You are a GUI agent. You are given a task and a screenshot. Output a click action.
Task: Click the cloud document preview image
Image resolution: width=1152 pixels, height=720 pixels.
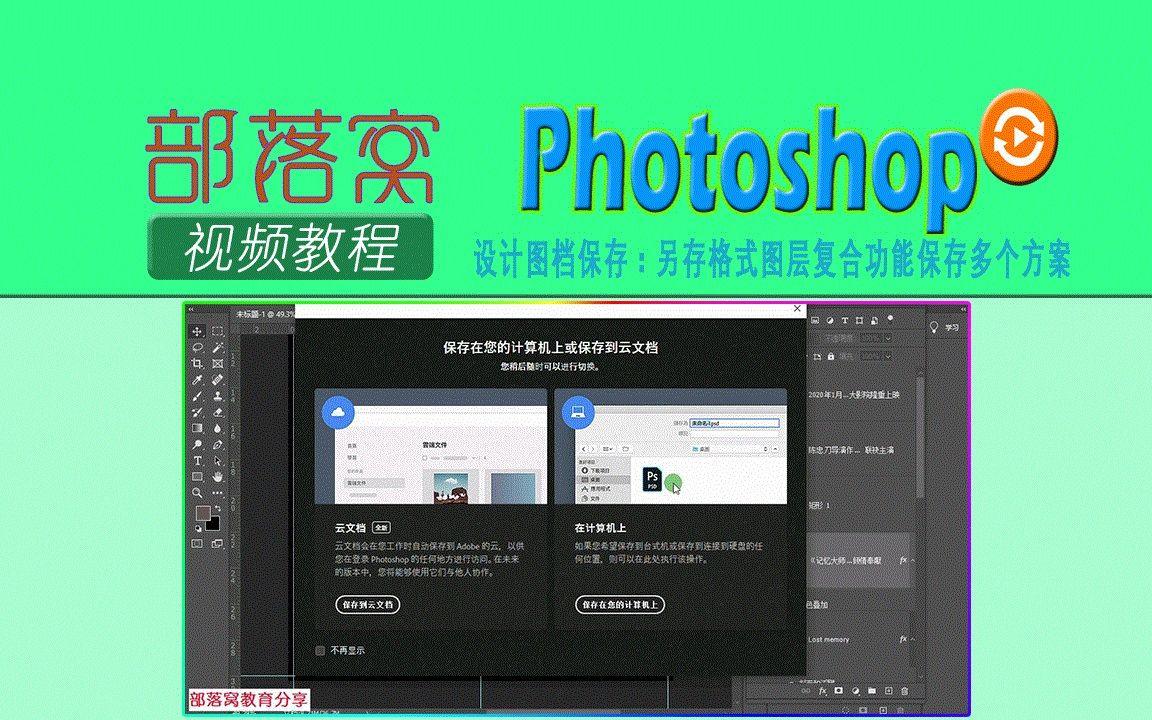pyautogui.click(x=431, y=447)
